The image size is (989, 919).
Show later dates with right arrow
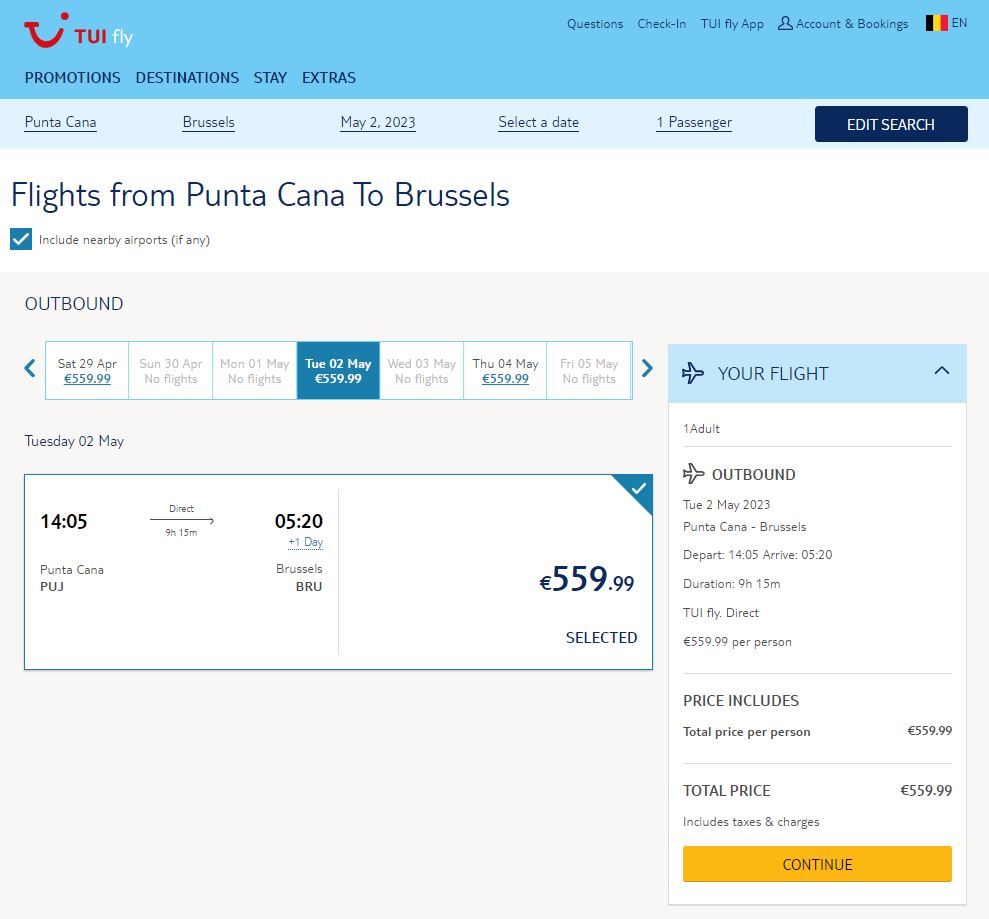pyautogui.click(x=647, y=368)
